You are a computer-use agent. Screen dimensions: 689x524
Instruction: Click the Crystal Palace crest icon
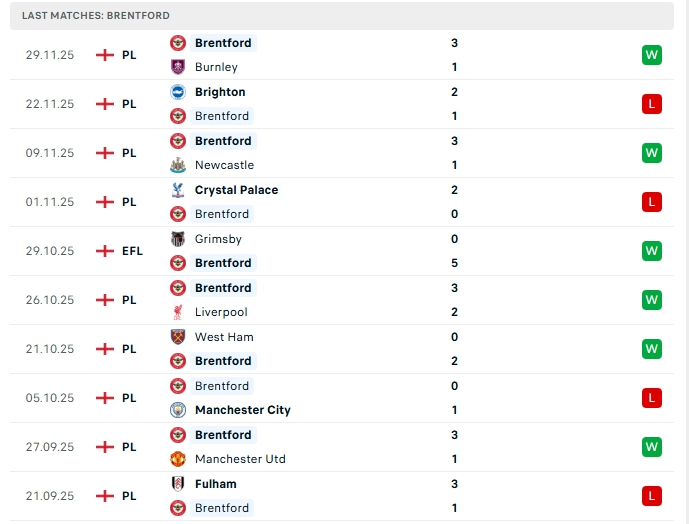coord(178,190)
